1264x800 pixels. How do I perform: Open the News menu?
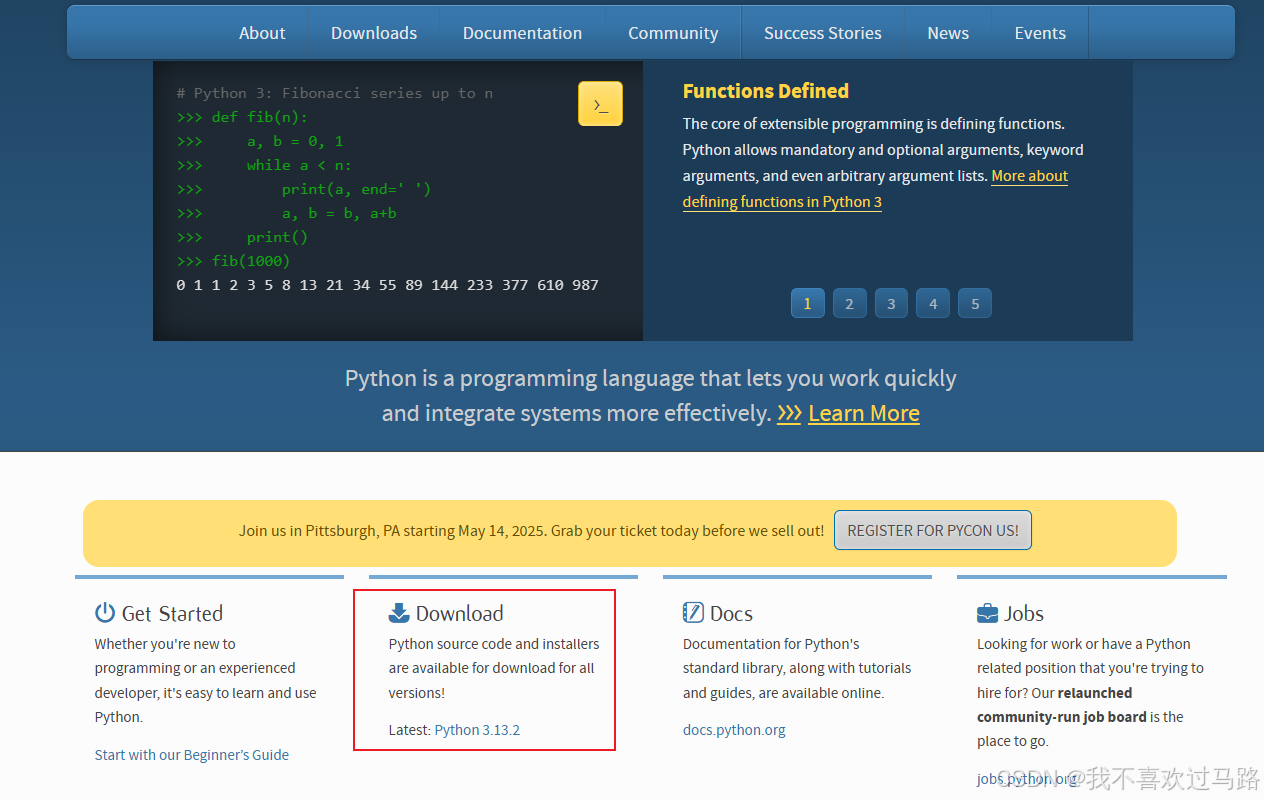948,33
